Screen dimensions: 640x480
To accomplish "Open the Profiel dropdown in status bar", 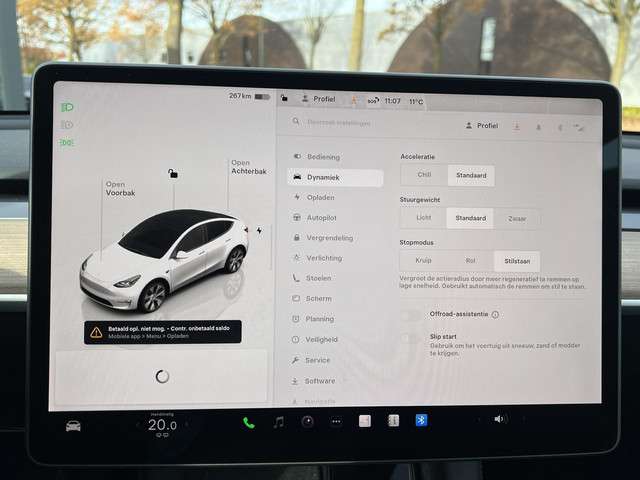I will pyautogui.click(x=320, y=99).
